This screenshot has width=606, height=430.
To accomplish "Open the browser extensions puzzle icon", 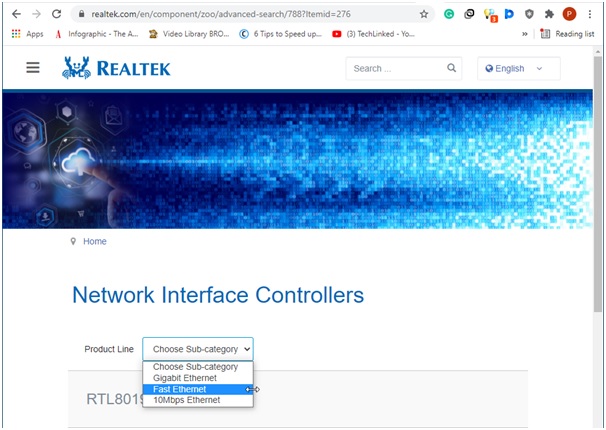I will coord(549,14).
